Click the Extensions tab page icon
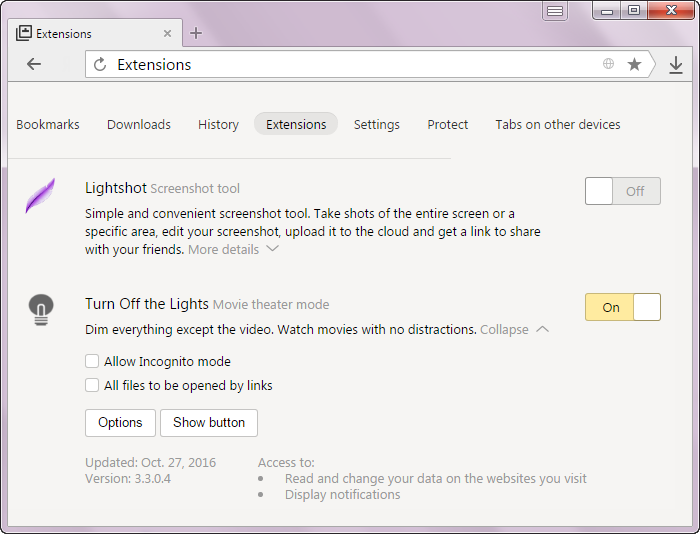700x534 pixels. (x=24, y=33)
